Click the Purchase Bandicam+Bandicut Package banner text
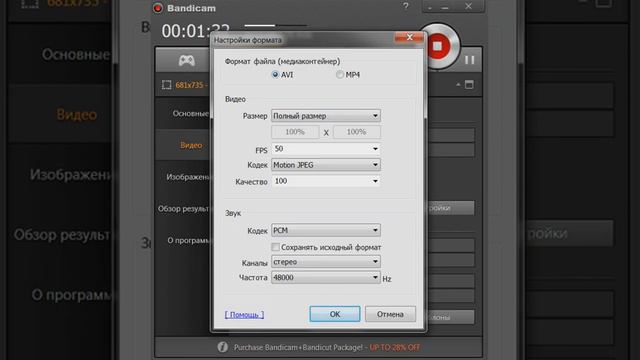The width and height of the screenshot is (640, 360). click(298, 347)
